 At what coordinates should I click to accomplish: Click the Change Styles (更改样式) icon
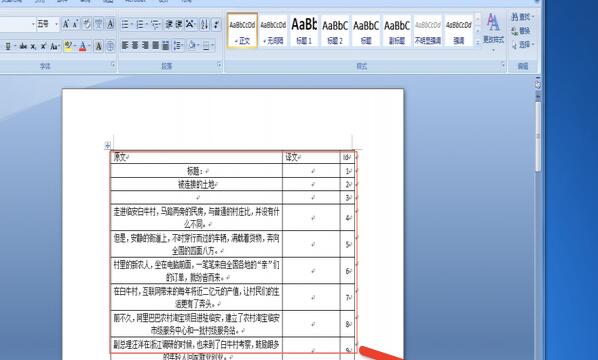[x=493, y=30]
